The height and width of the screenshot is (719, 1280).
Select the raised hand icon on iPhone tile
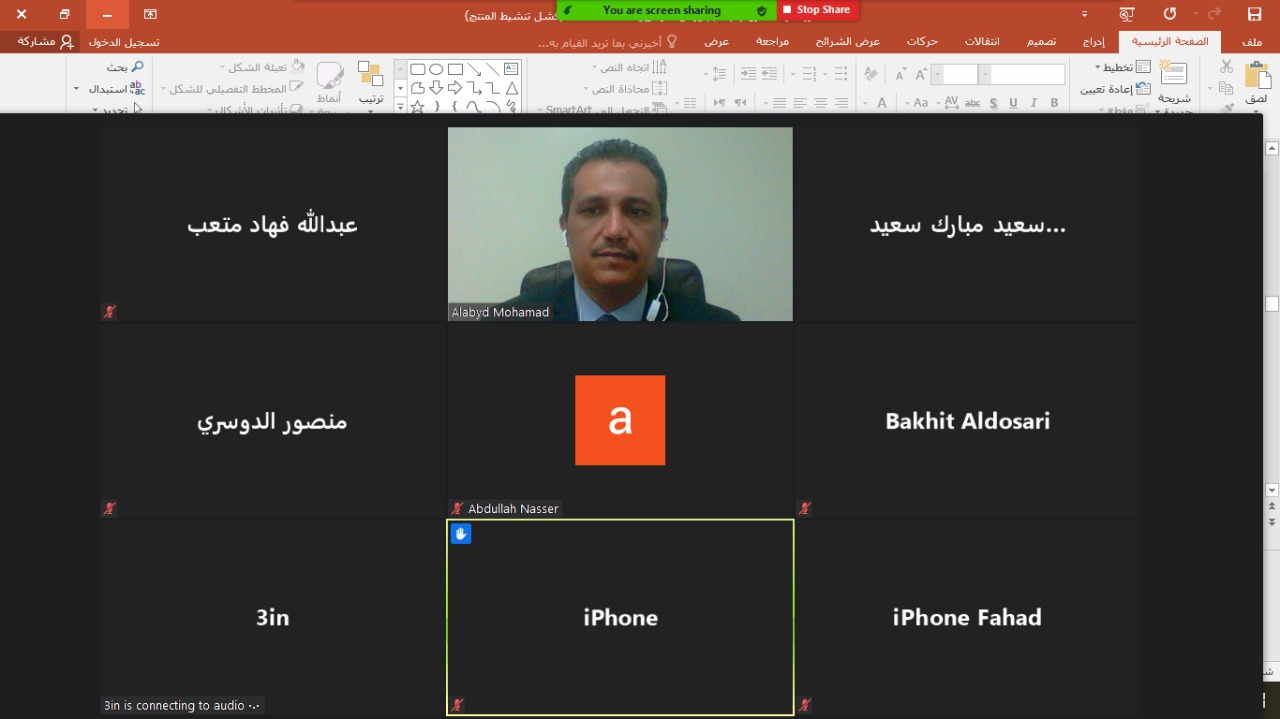click(x=460, y=534)
